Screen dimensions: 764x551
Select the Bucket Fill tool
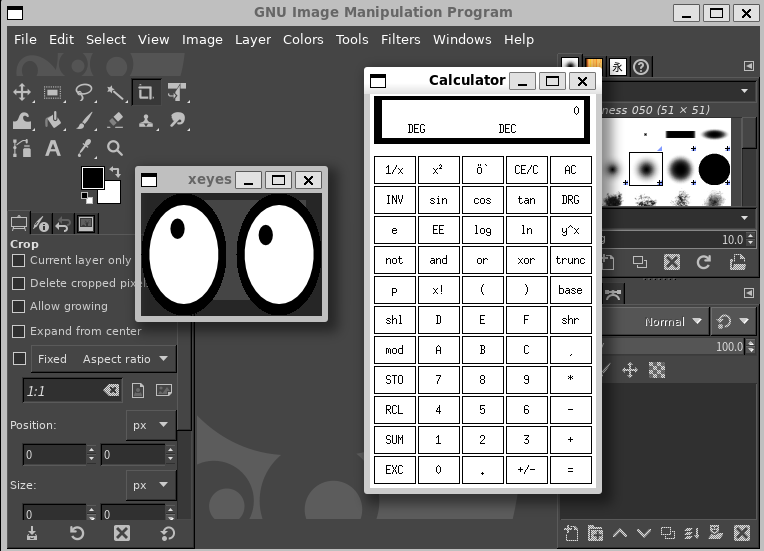point(53,120)
